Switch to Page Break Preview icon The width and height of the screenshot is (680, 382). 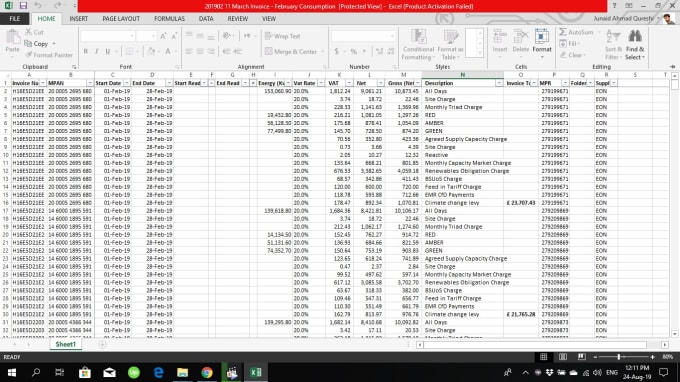click(582, 356)
